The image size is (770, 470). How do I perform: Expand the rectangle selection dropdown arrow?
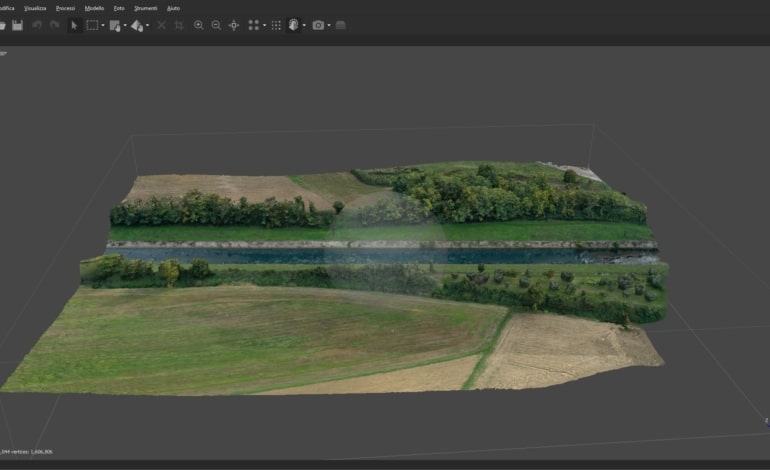click(103, 26)
